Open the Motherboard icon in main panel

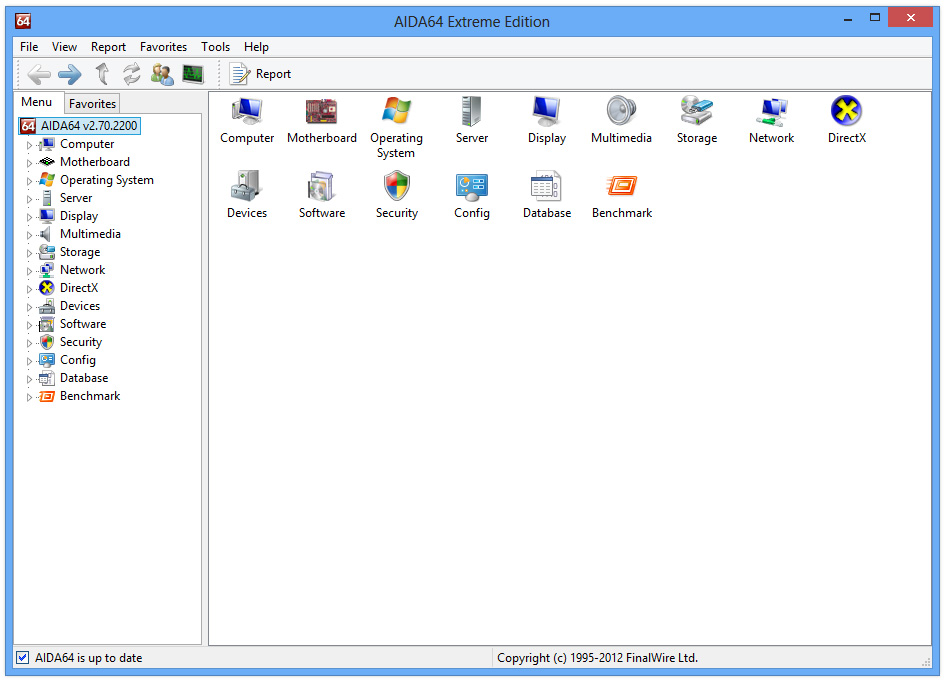(x=321, y=112)
